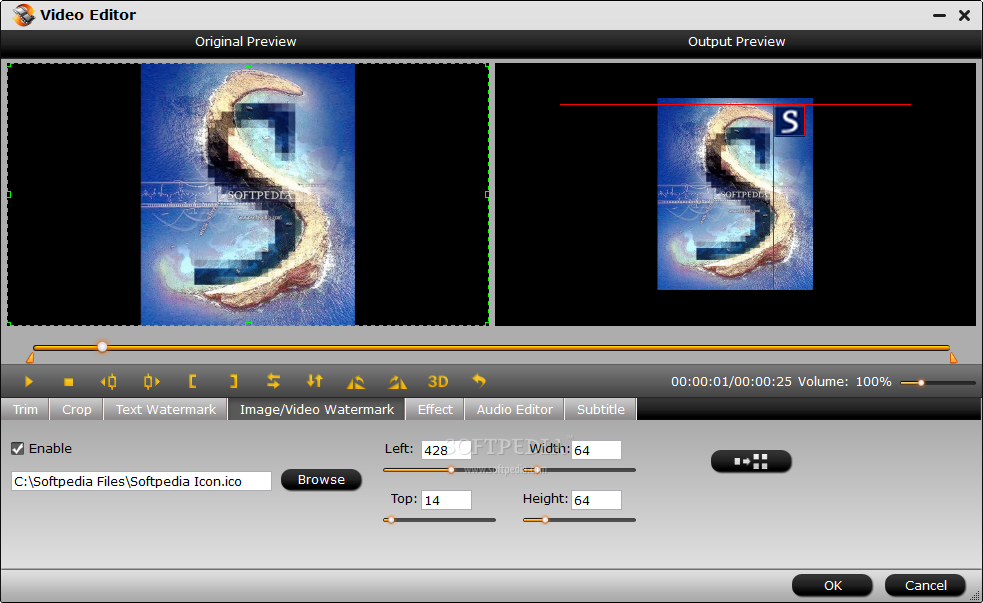Rotate the video clockwise

click(397, 381)
